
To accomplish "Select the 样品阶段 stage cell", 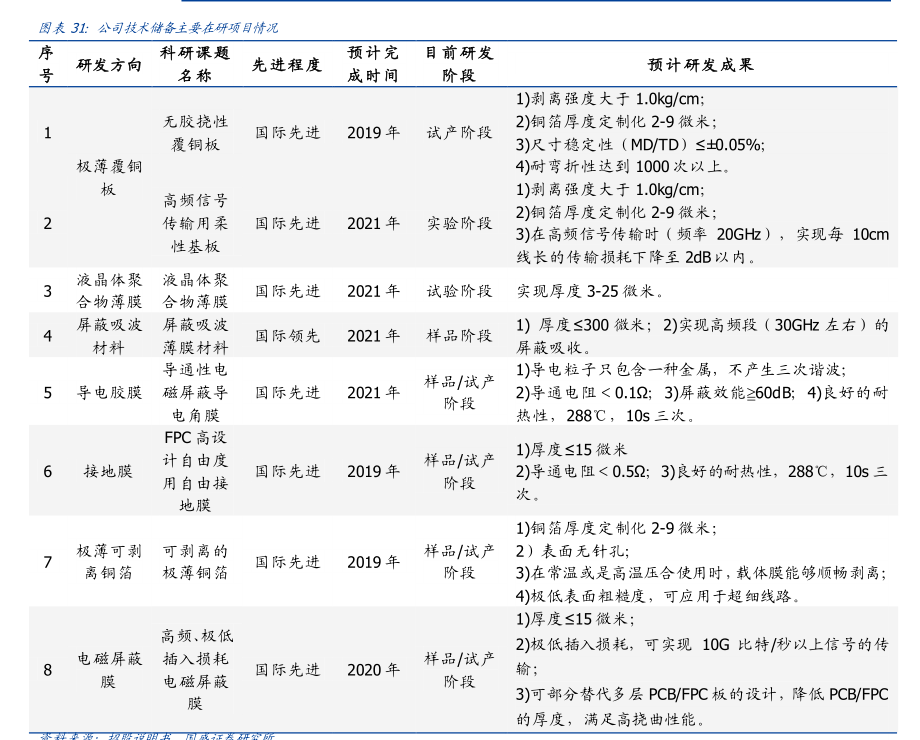I will click(x=459, y=336).
